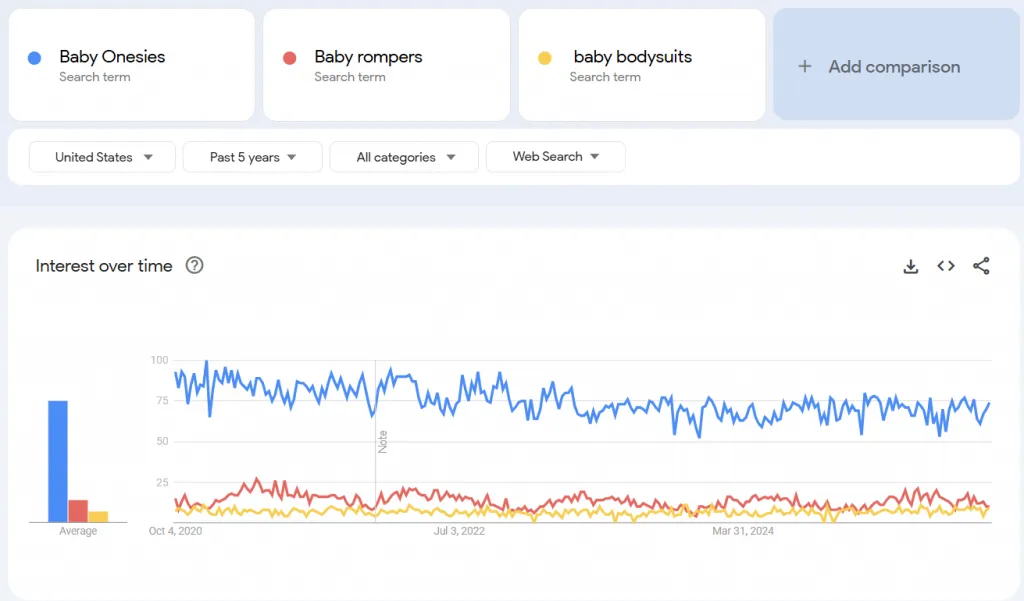Share the Interest over time chart
Viewport: 1024px width, 601px height.
click(x=981, y=266)
